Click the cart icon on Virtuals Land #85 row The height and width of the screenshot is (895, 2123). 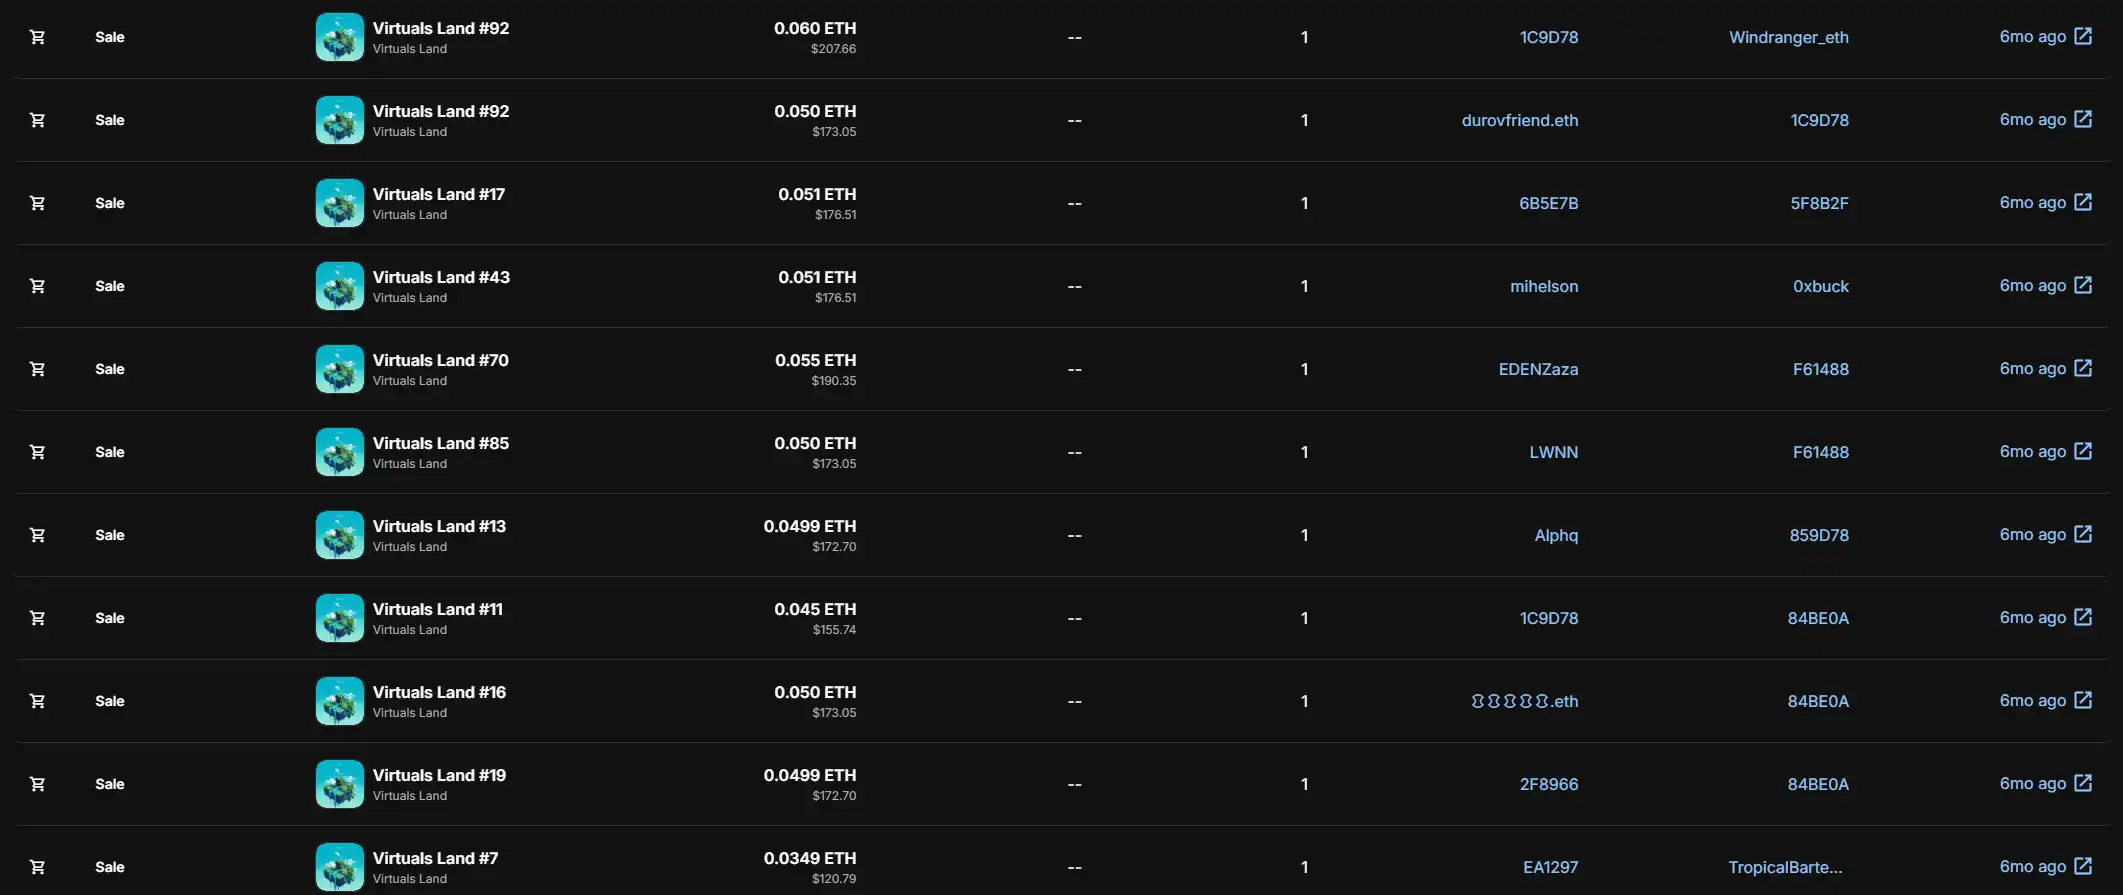[x=37, y=452]
